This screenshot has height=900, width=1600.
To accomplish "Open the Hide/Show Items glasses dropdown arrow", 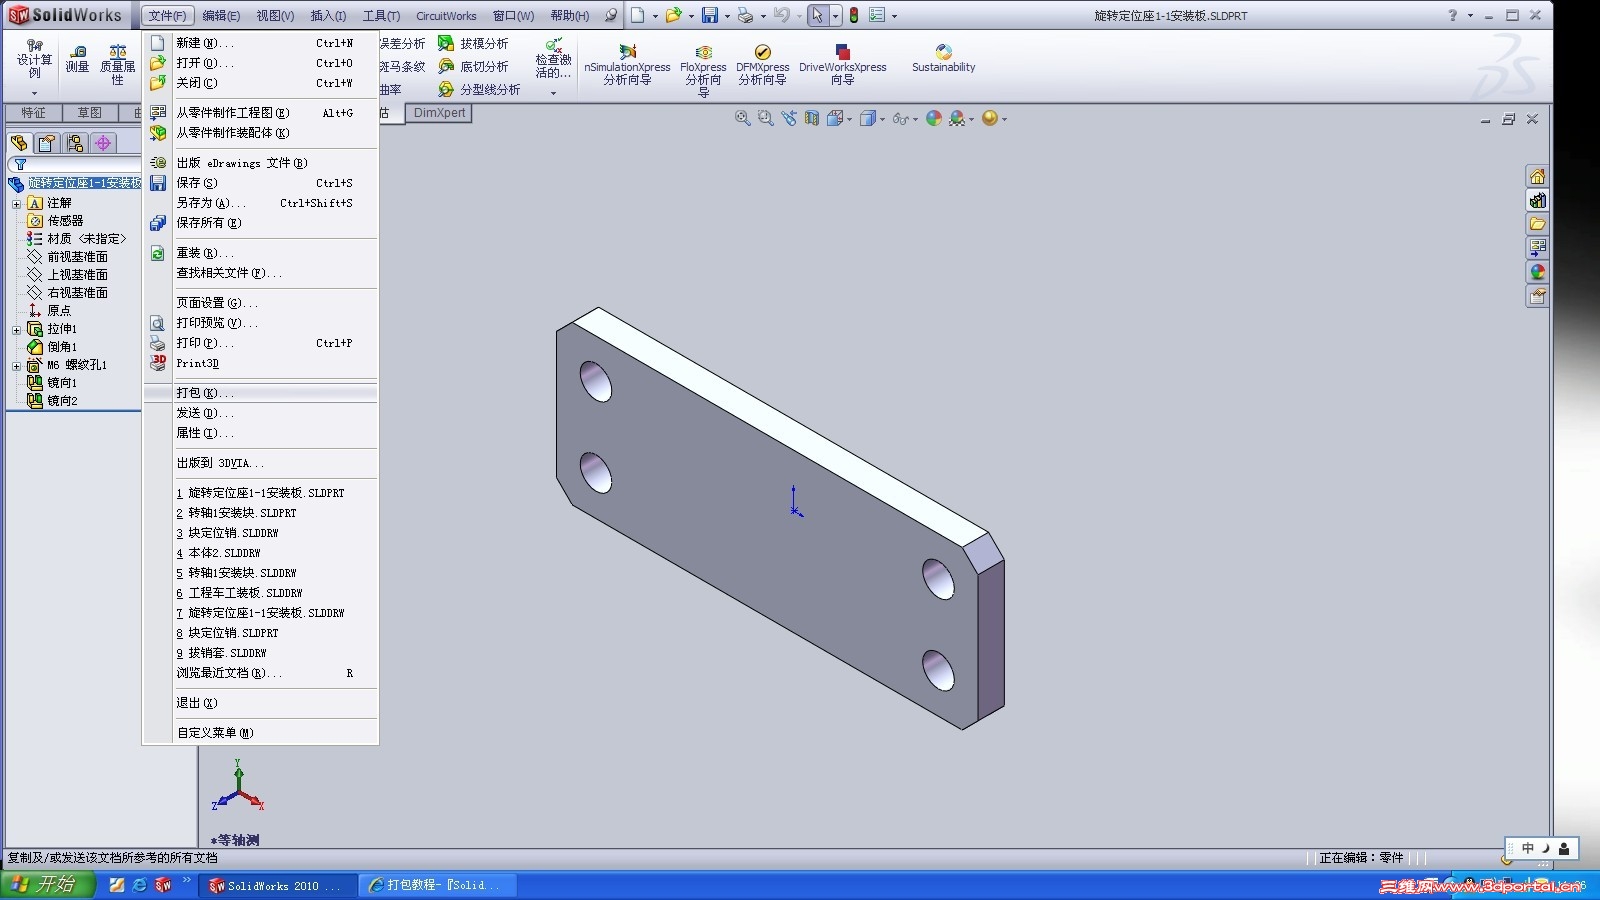I will coord(915,119).
